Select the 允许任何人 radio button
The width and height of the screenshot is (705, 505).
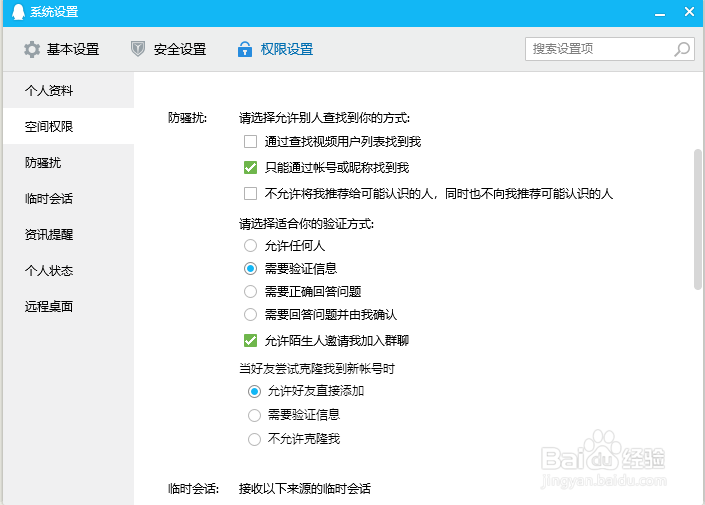click(250, 246)
